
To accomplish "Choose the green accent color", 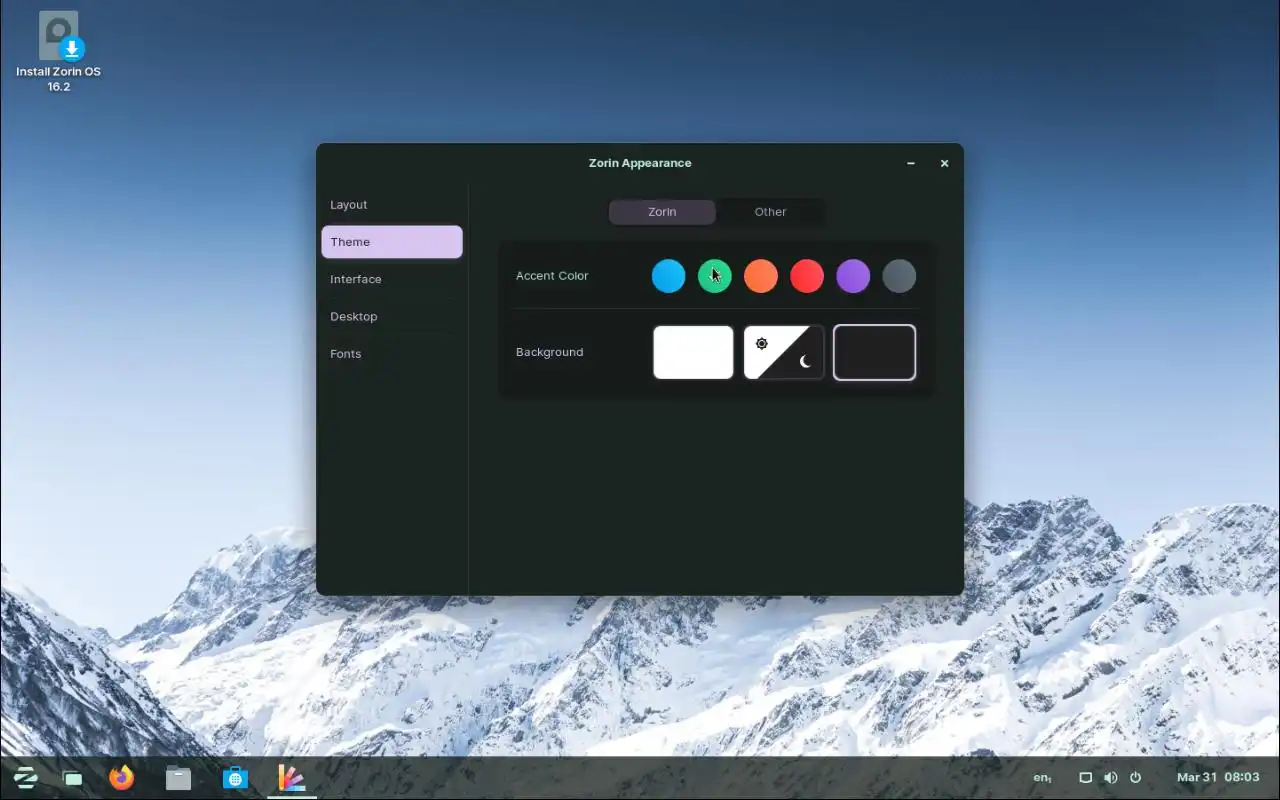I will pyautogui.click(x=714, y=276).
